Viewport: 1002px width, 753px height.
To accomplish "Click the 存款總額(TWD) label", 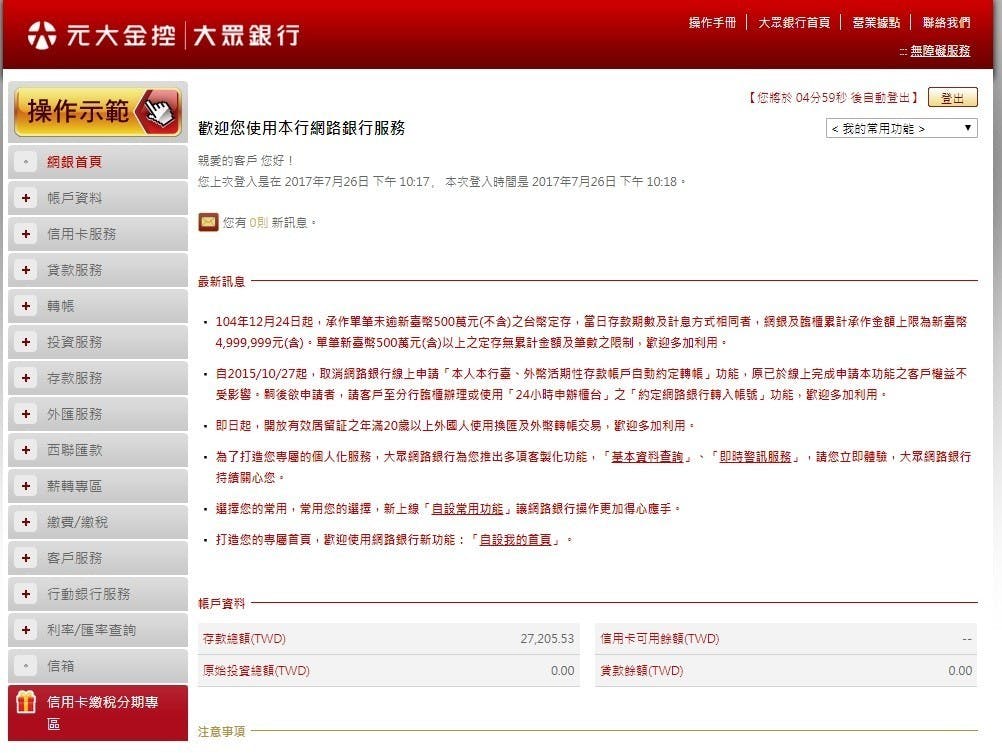I will click(244, 639).
